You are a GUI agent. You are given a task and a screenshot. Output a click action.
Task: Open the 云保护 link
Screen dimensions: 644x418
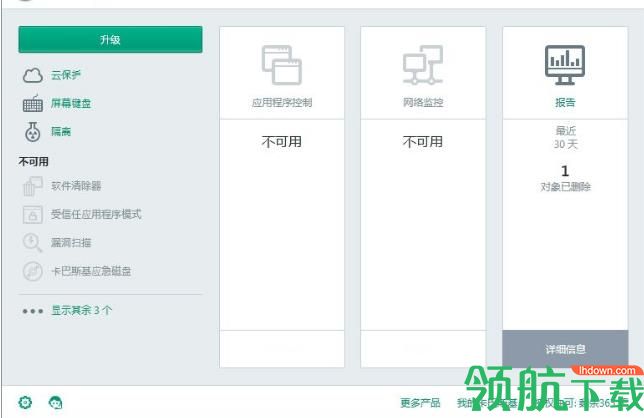pyautogui.click(x=66, y=75)
